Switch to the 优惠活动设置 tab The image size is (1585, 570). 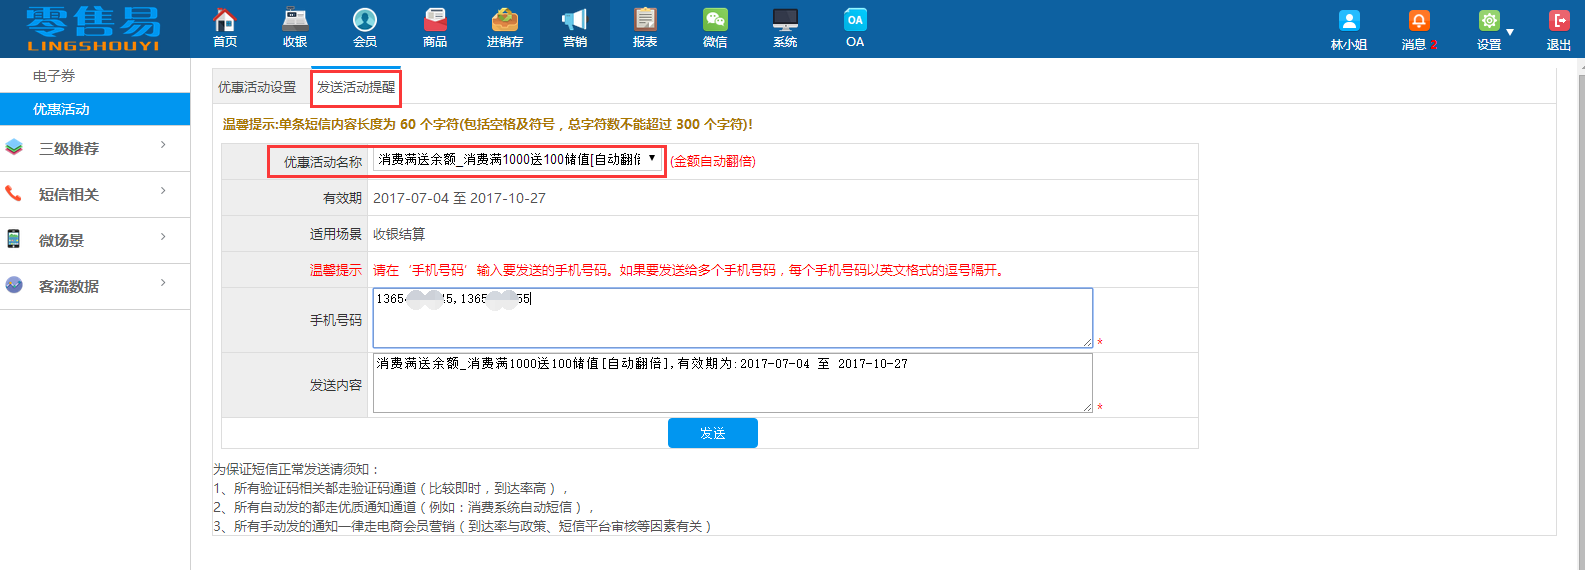[x=257, y=88]
